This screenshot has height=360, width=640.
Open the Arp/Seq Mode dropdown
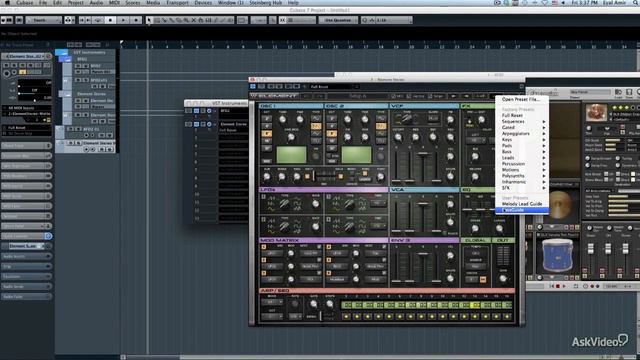coord(272,302)
